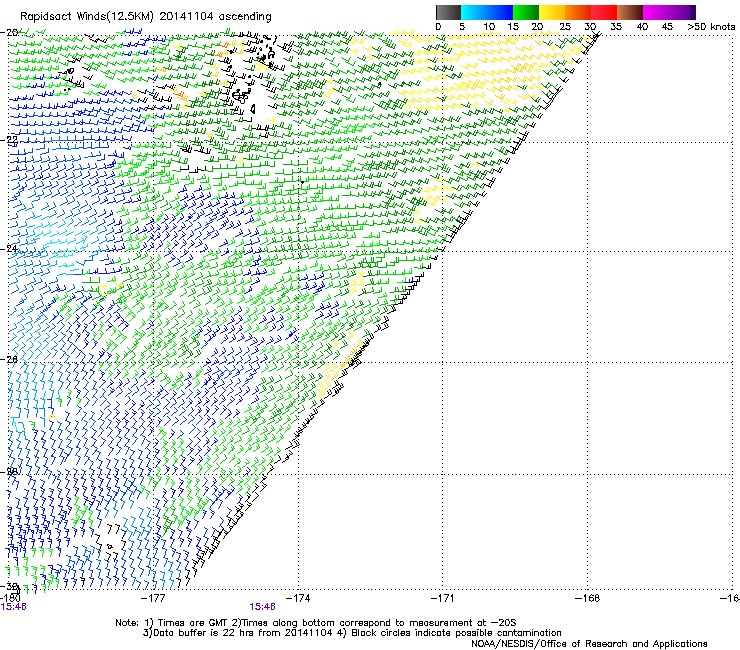Click the purple 15:46 time near -174
Viewport: 740px width, 650px height.
pyautogui.click(x=262, y=607)
